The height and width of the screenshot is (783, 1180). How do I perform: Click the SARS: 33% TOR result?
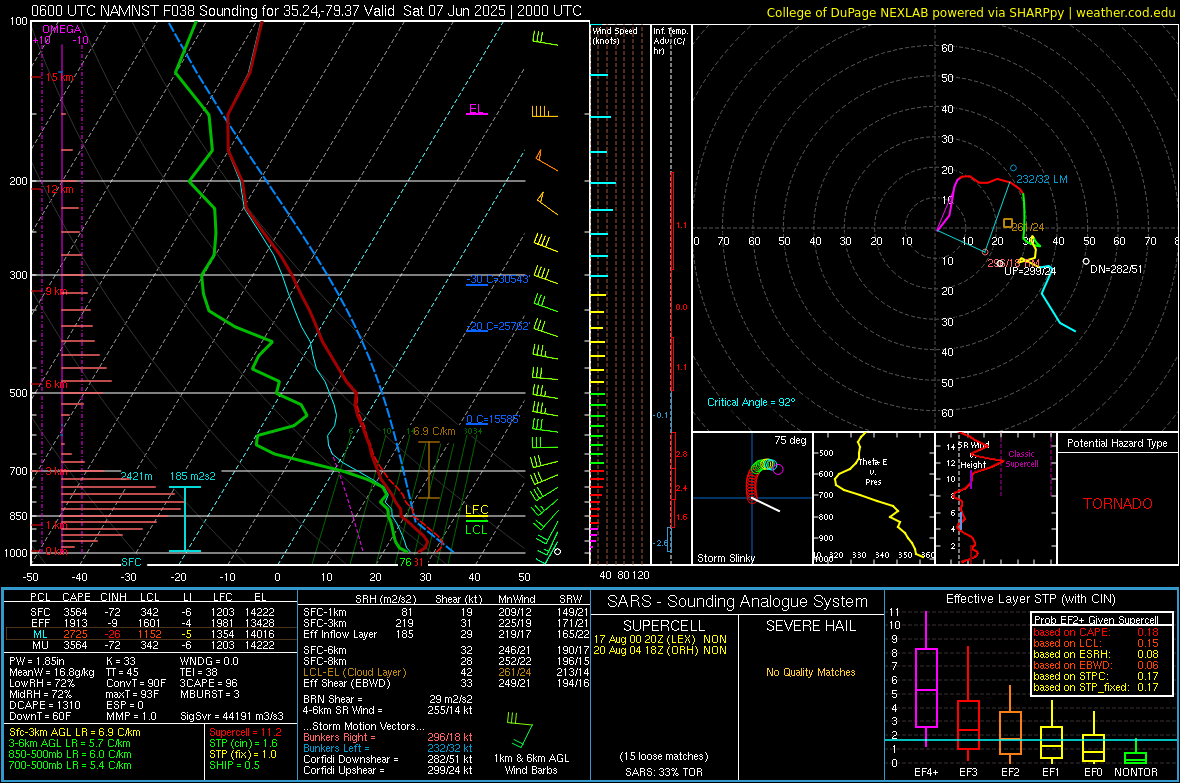(x=664, y=772)
